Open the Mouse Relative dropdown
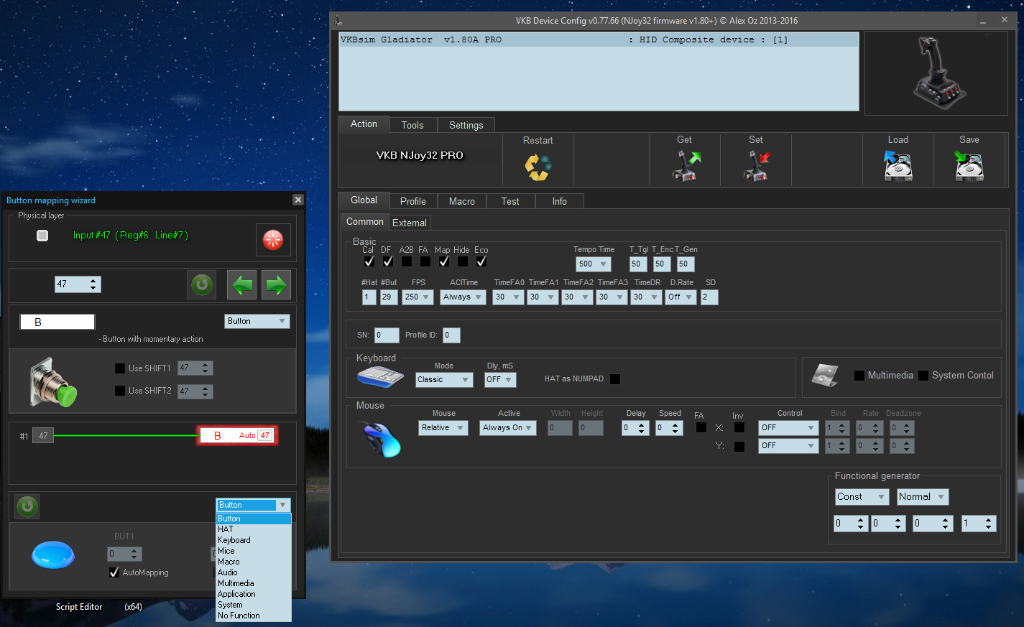Viewport: 1024px width, 627px height. point(443,428)
